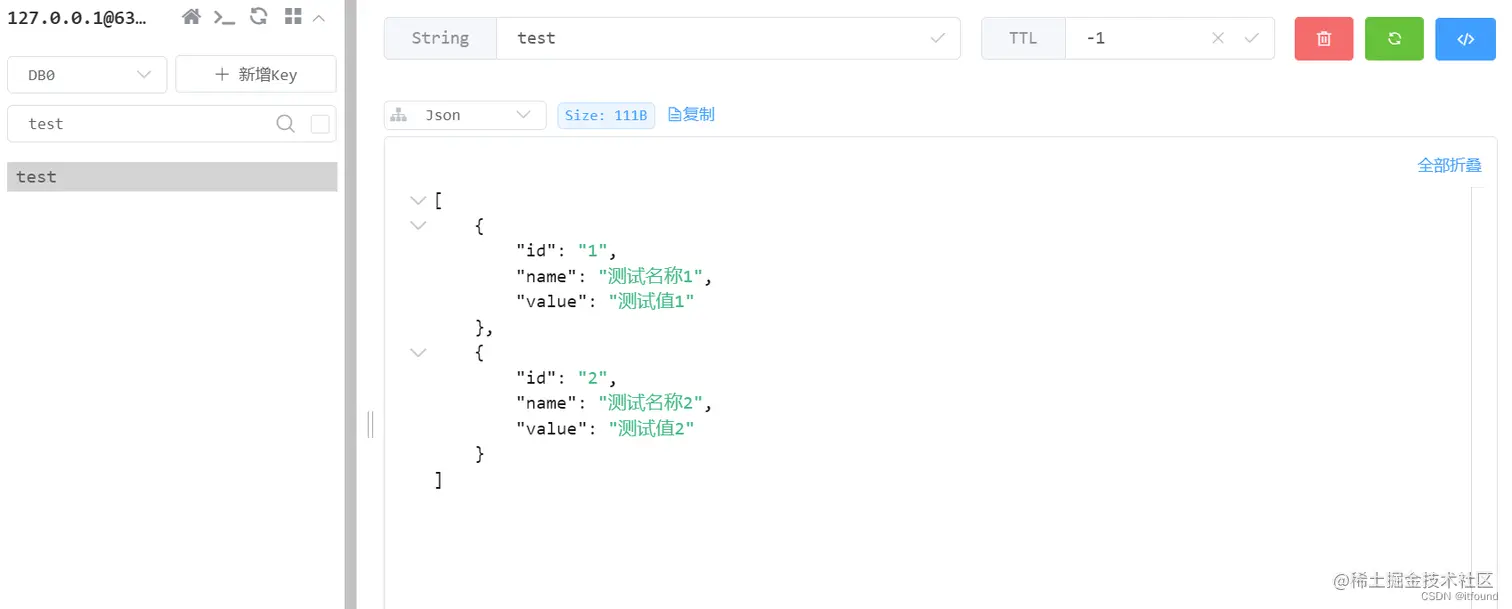Image resolution: width=1512 pixels, height=609 pixels.
Task: Click the confirm checkmark in the TTL field
Action: tap(1251, 38)
